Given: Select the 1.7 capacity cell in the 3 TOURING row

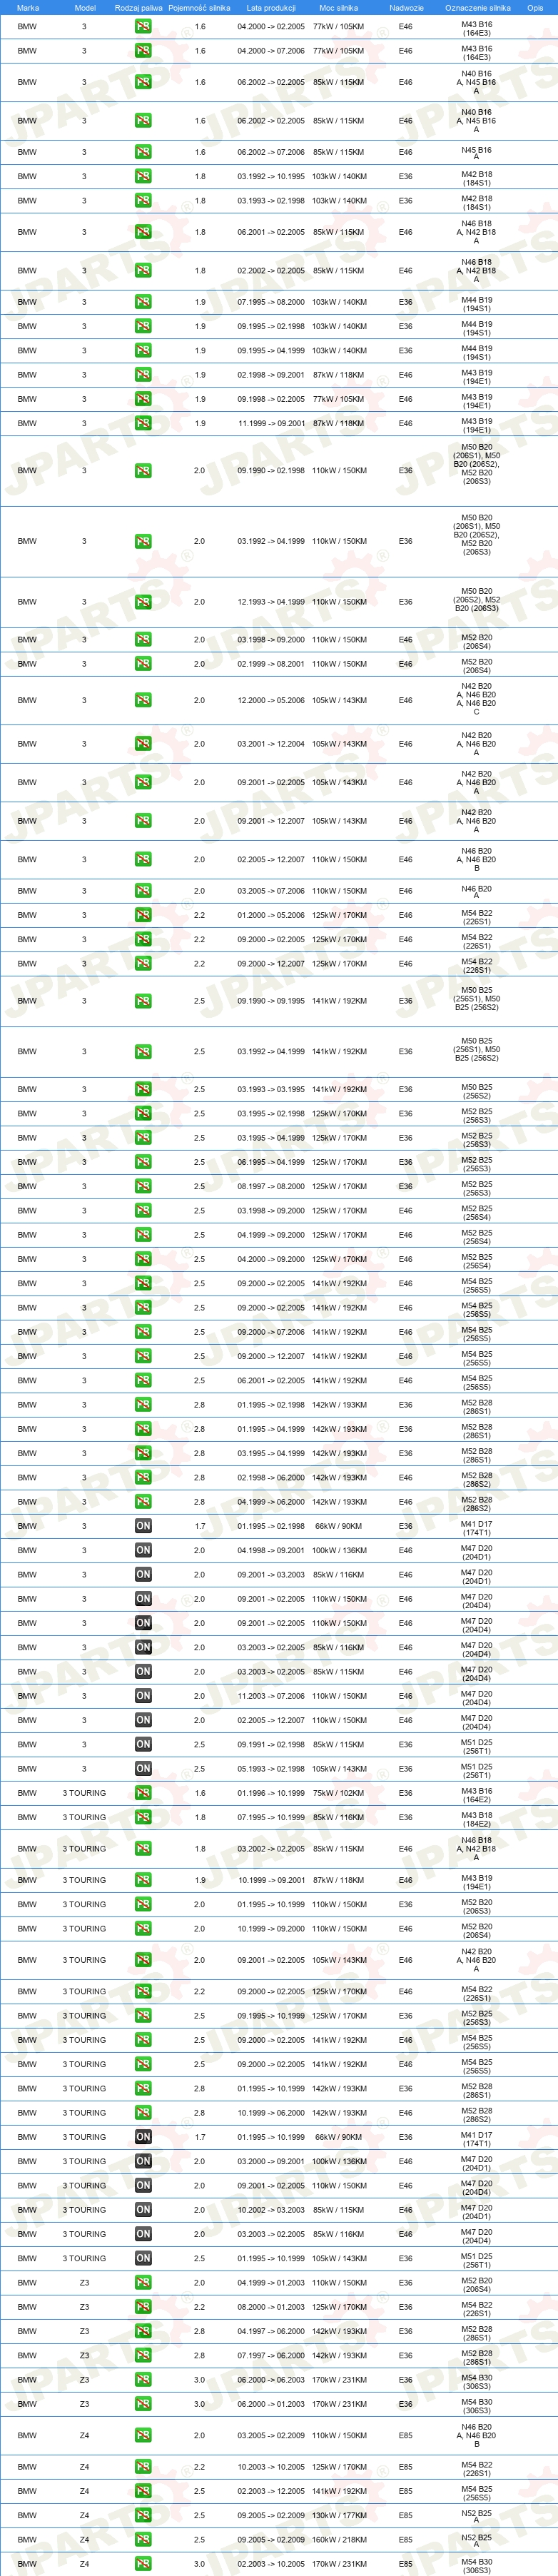Looking at the screenshot, I should (x=200, y=2137).
